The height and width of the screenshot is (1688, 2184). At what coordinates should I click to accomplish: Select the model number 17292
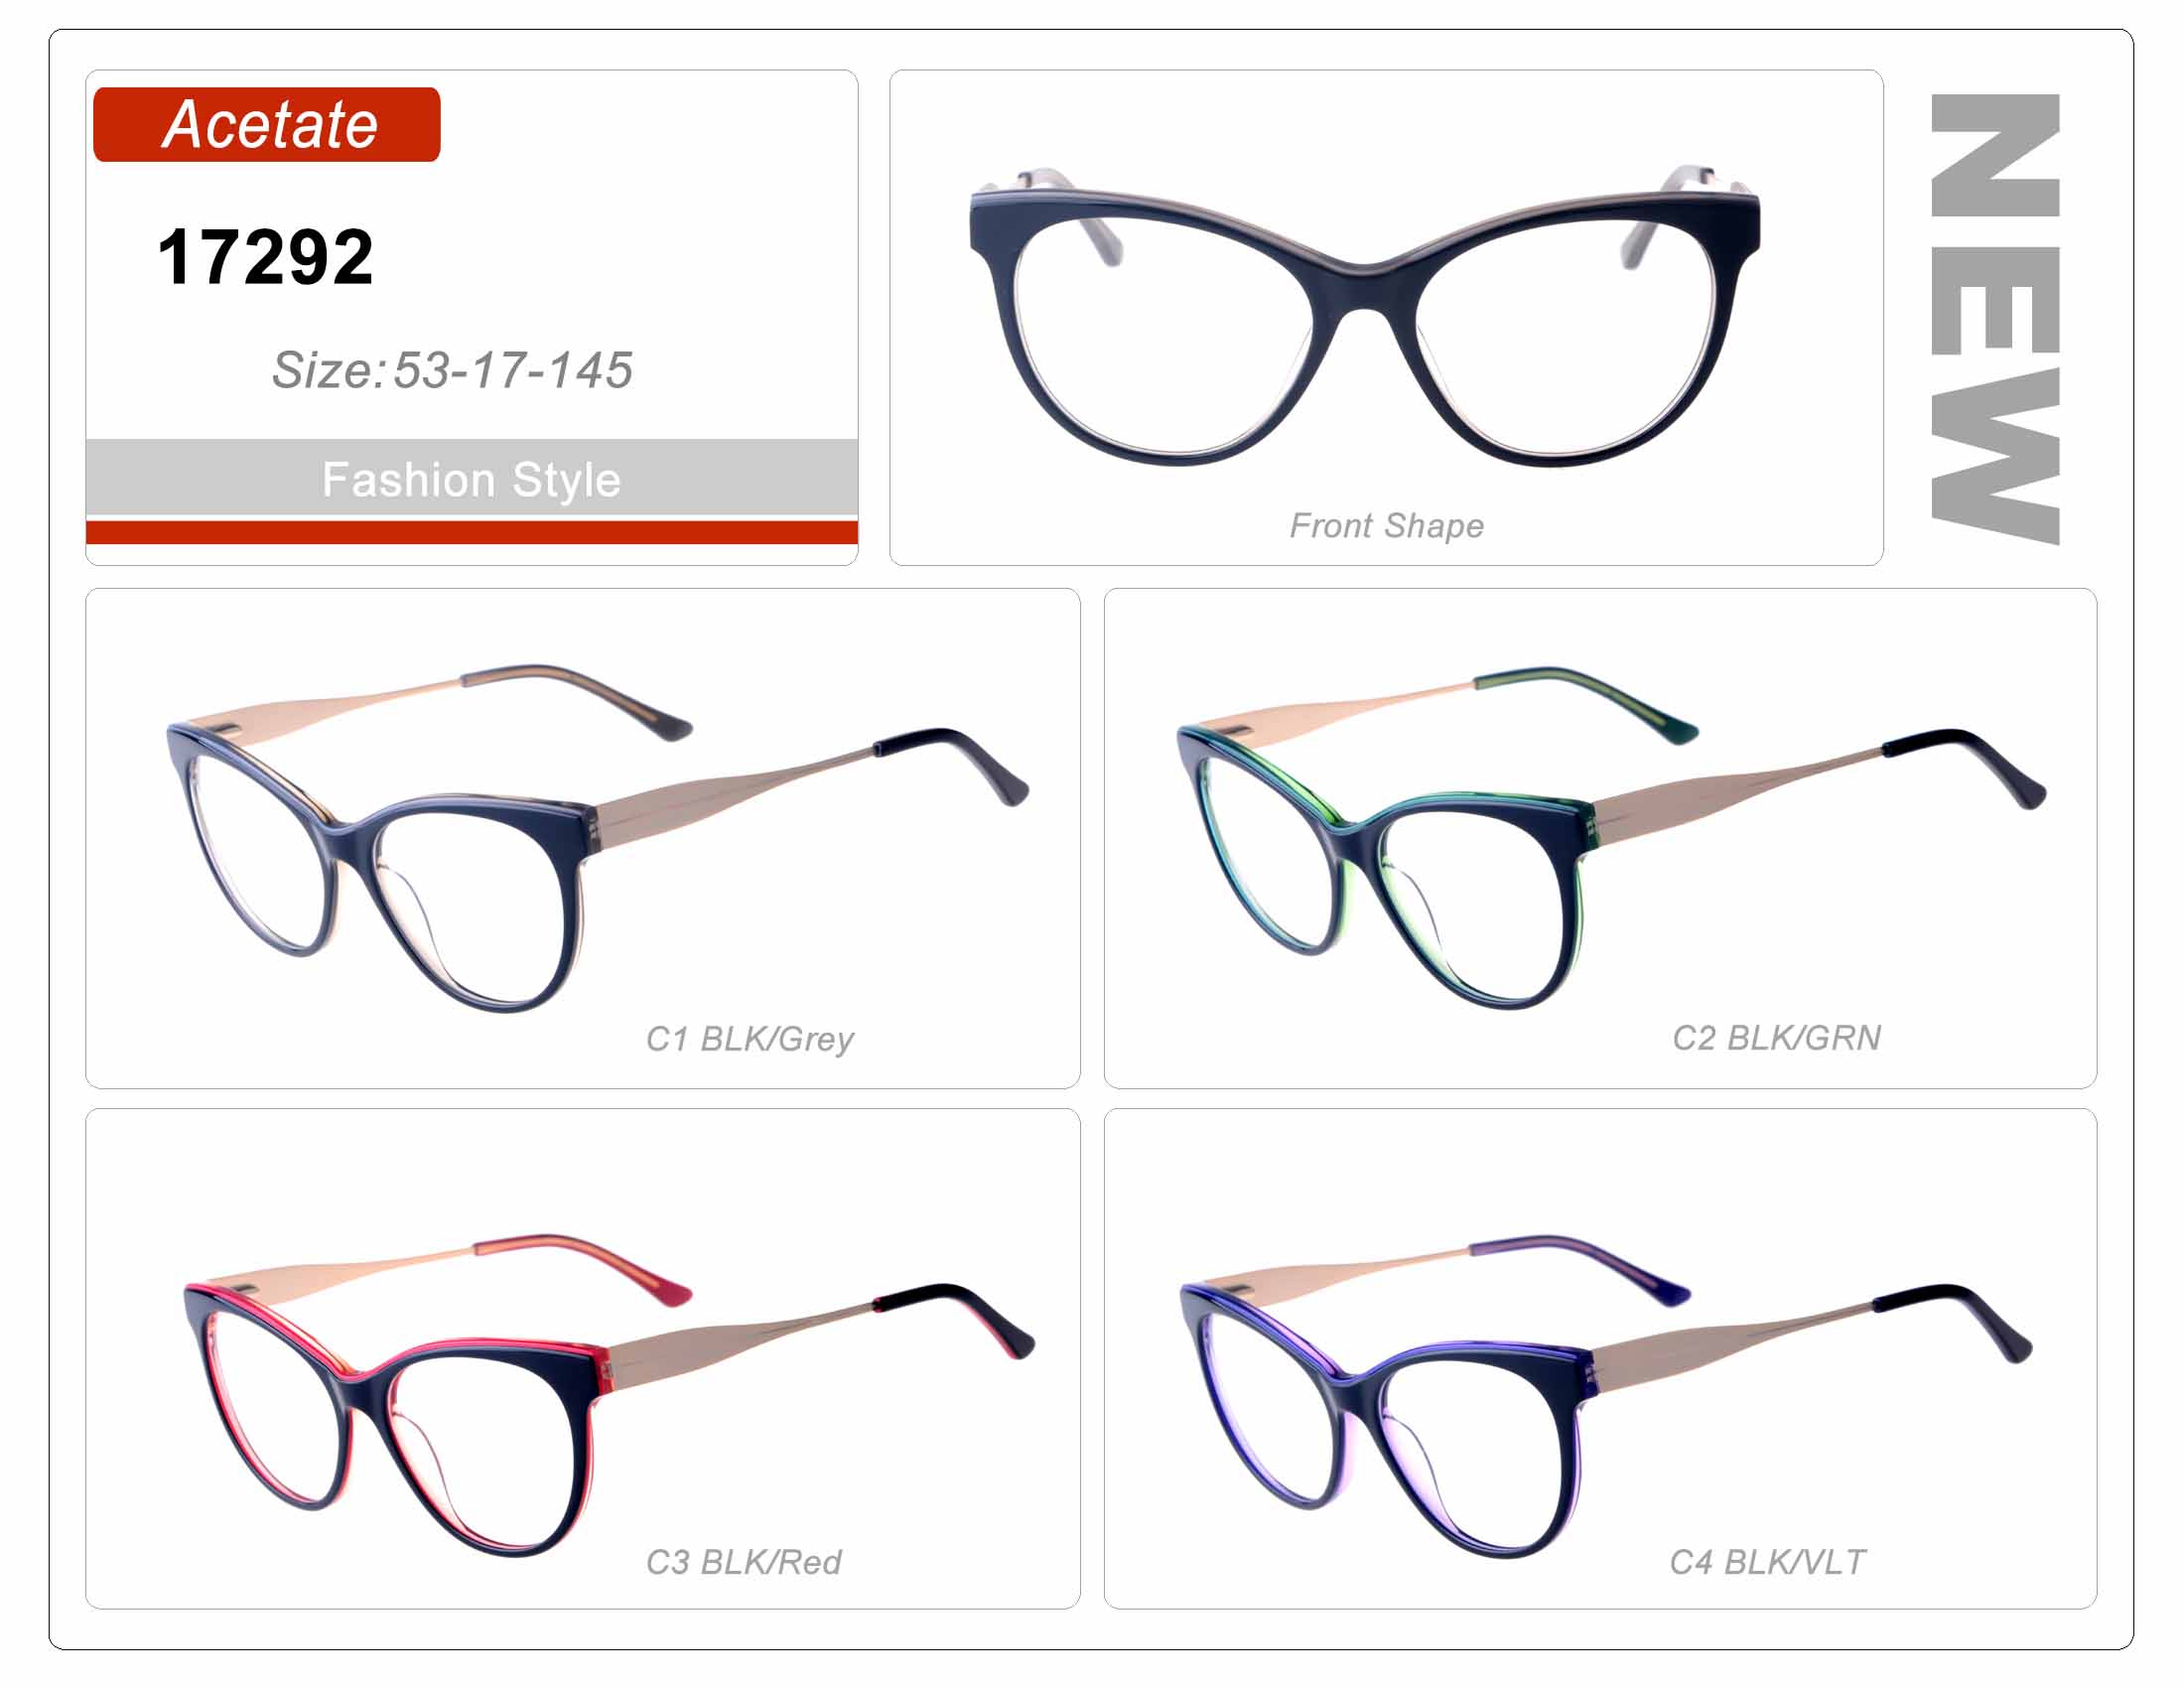tap(266, 258)
